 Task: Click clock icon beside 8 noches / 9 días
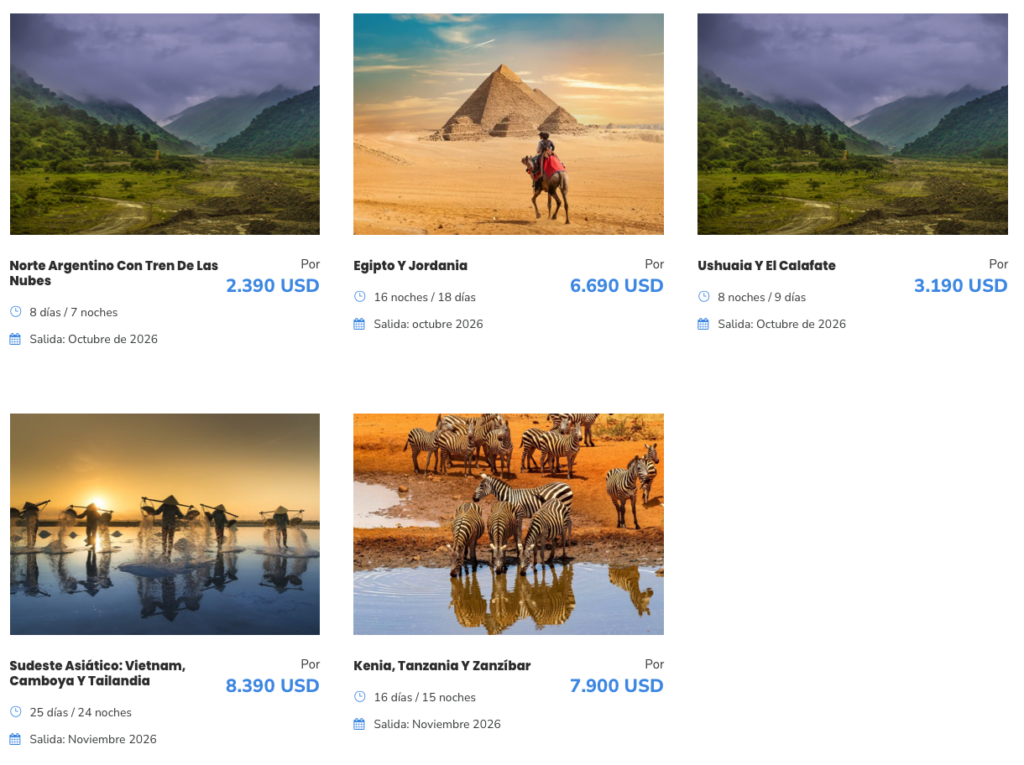[x=703, y=297]
